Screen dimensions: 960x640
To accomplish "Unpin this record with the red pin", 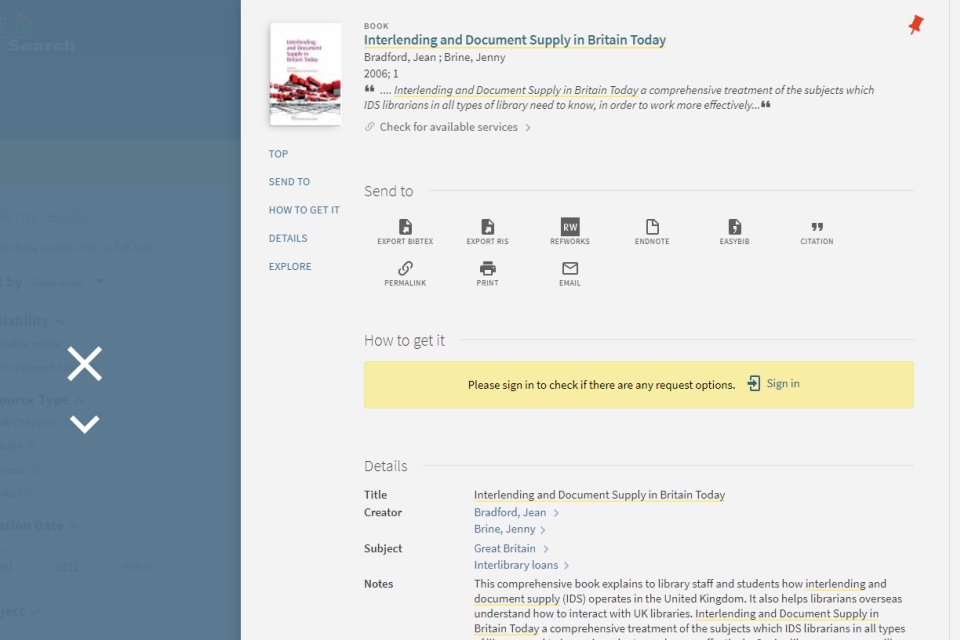I will point(915,25).
